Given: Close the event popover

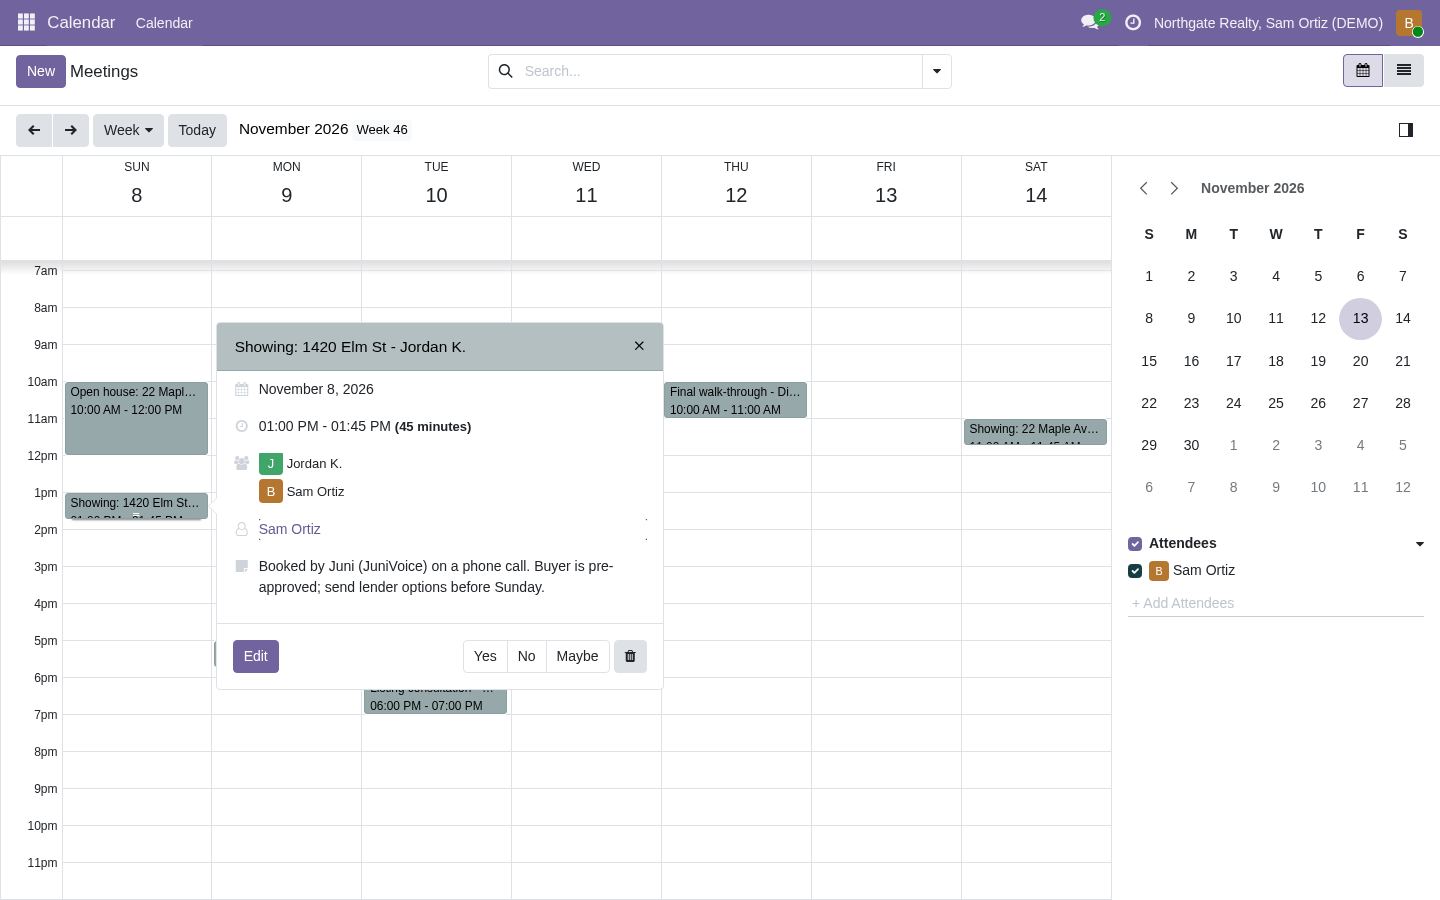Looking at the screenshot, I should click(x=639, y=346).
